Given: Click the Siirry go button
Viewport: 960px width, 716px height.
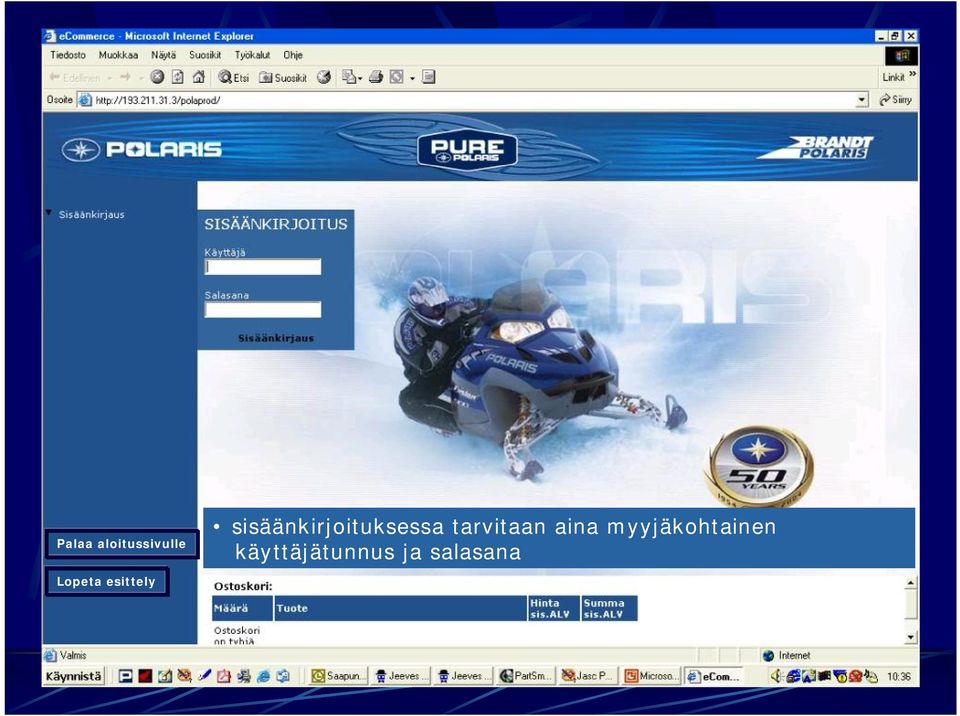Looking at the screenshot, I should pos(896,100).
